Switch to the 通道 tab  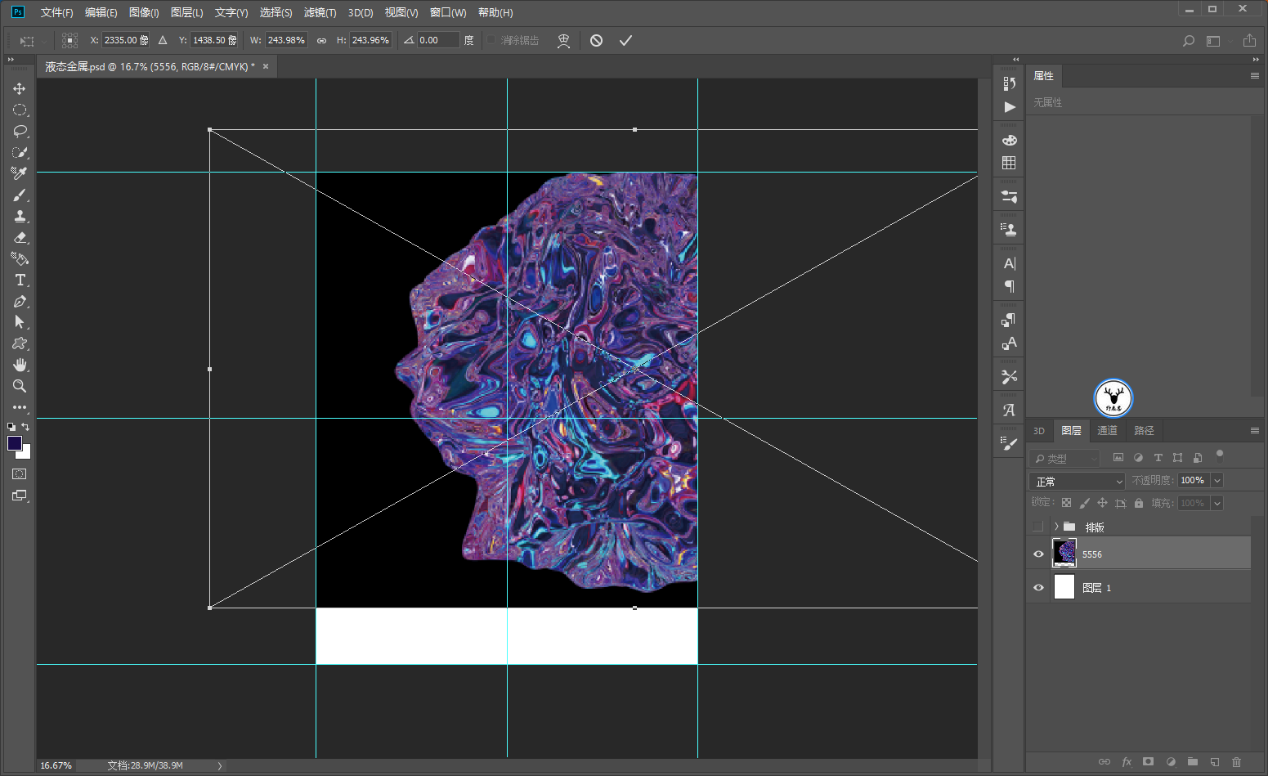1107,431
